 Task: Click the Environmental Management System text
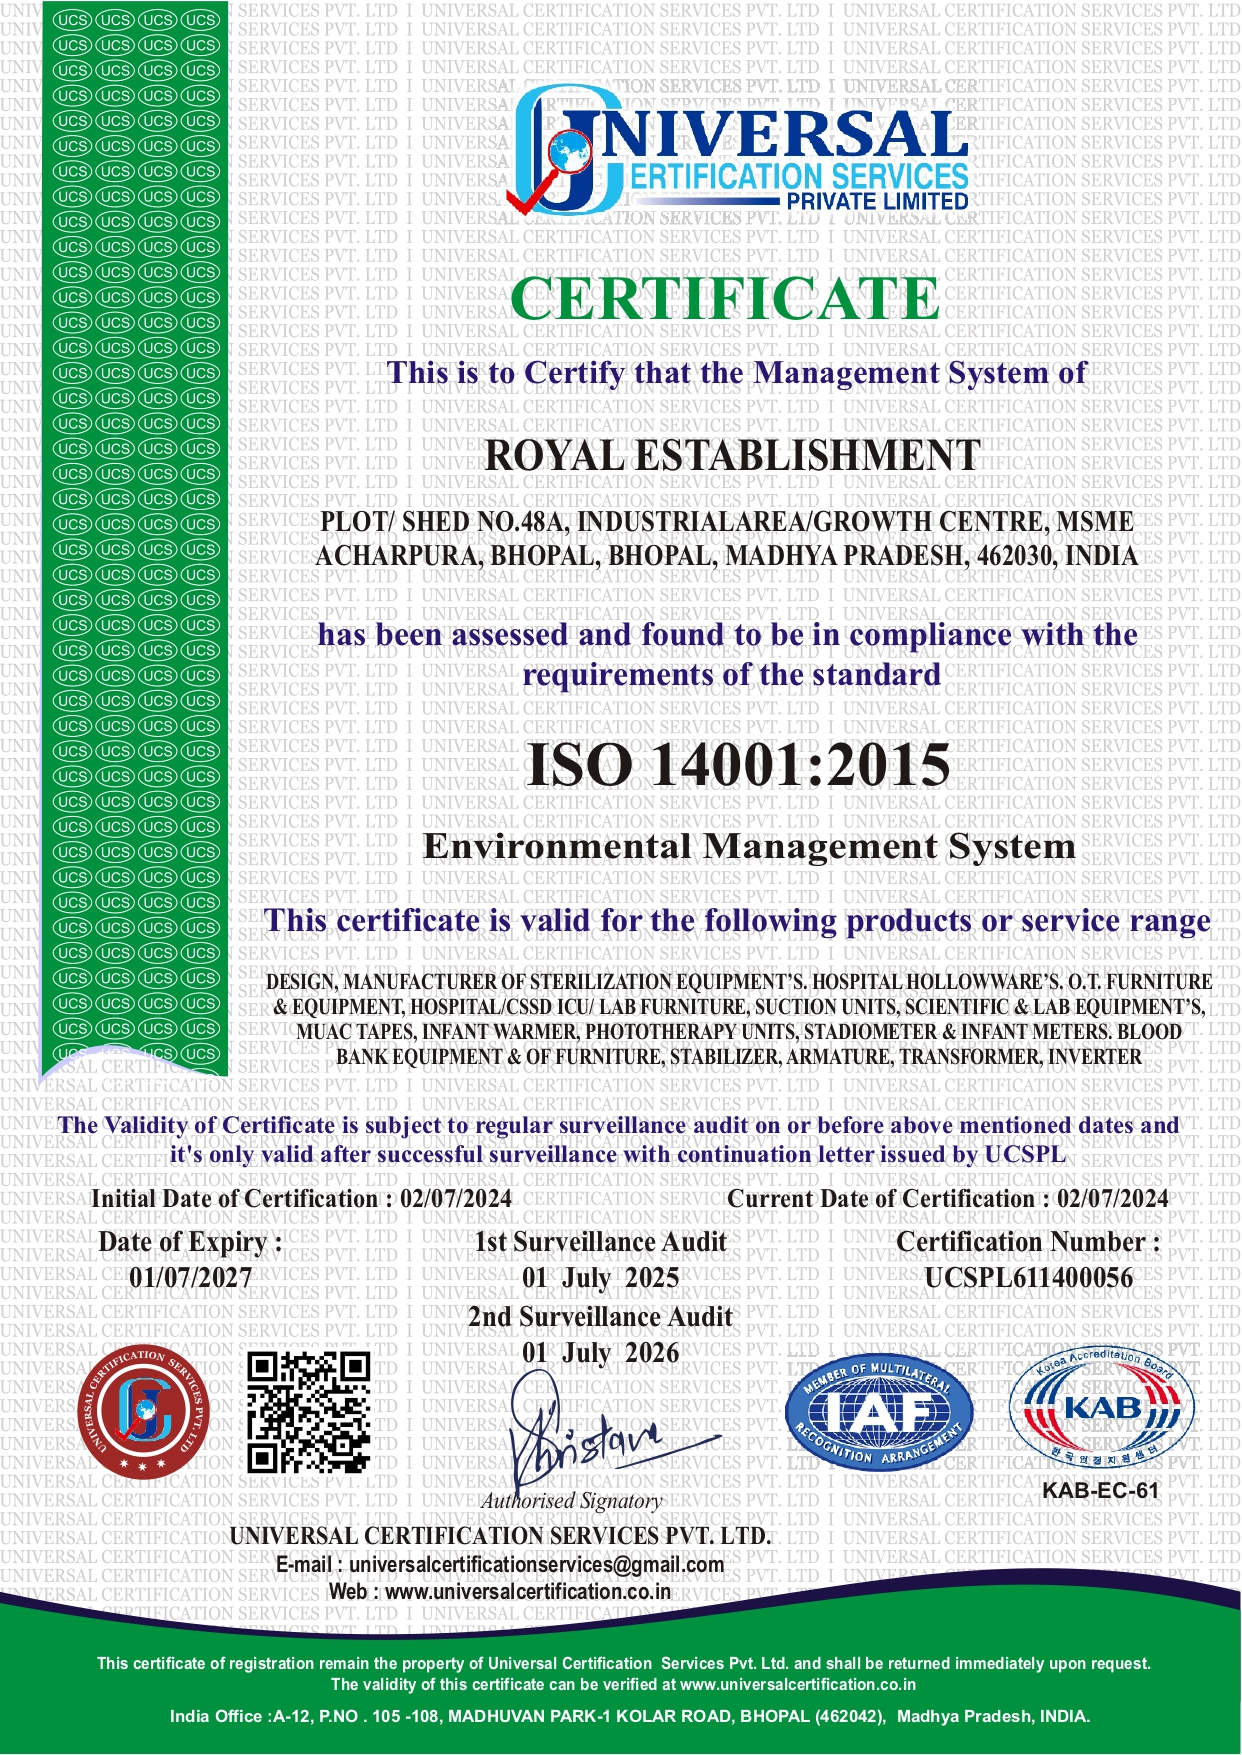(749, 846)
